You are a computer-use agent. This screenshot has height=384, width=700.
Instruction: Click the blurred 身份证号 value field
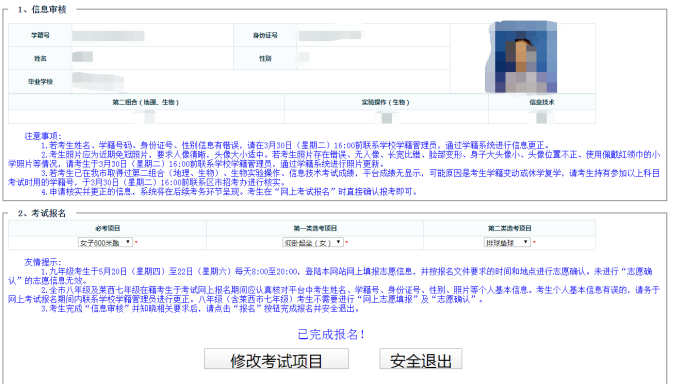pos(330,35)
